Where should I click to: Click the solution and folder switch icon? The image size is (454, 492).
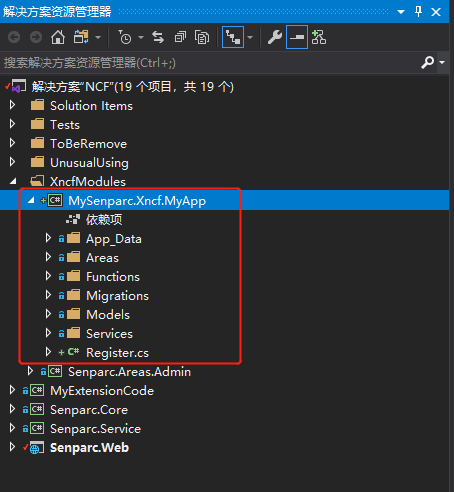(x=81, y=37)
